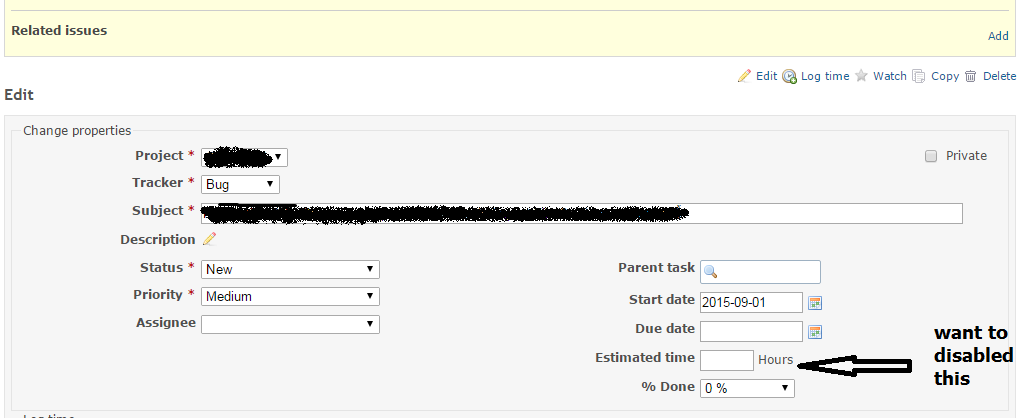Click the Log time clock icon

(790, 76)
